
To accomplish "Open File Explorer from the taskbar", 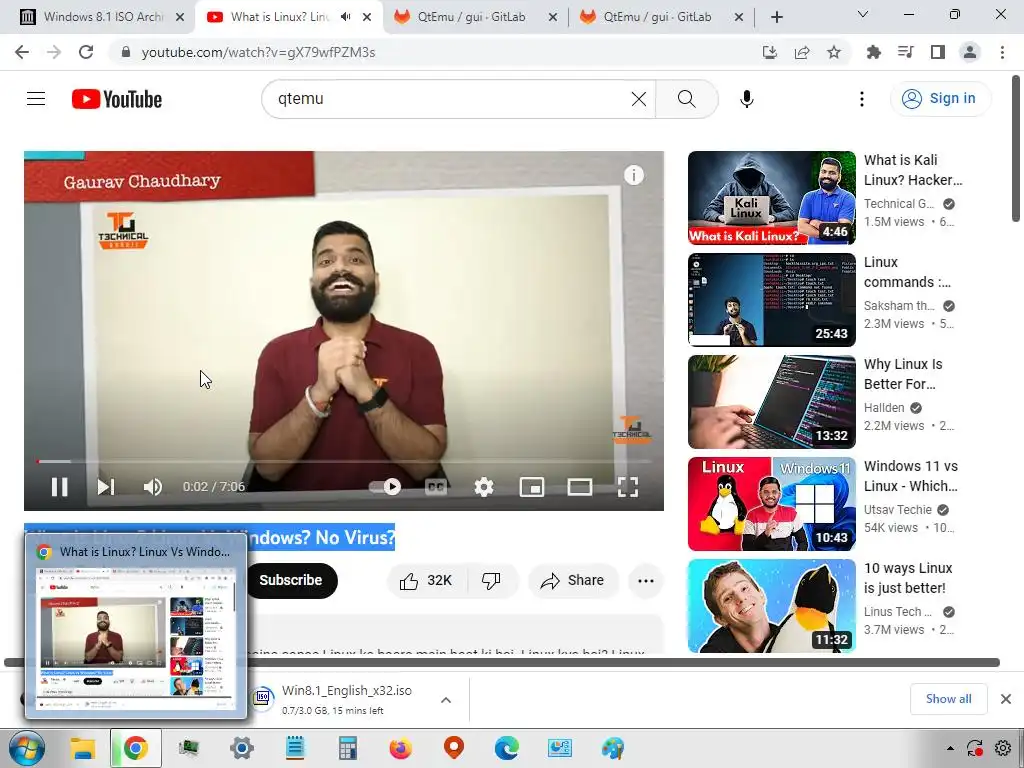I will [x=83, y=748].
